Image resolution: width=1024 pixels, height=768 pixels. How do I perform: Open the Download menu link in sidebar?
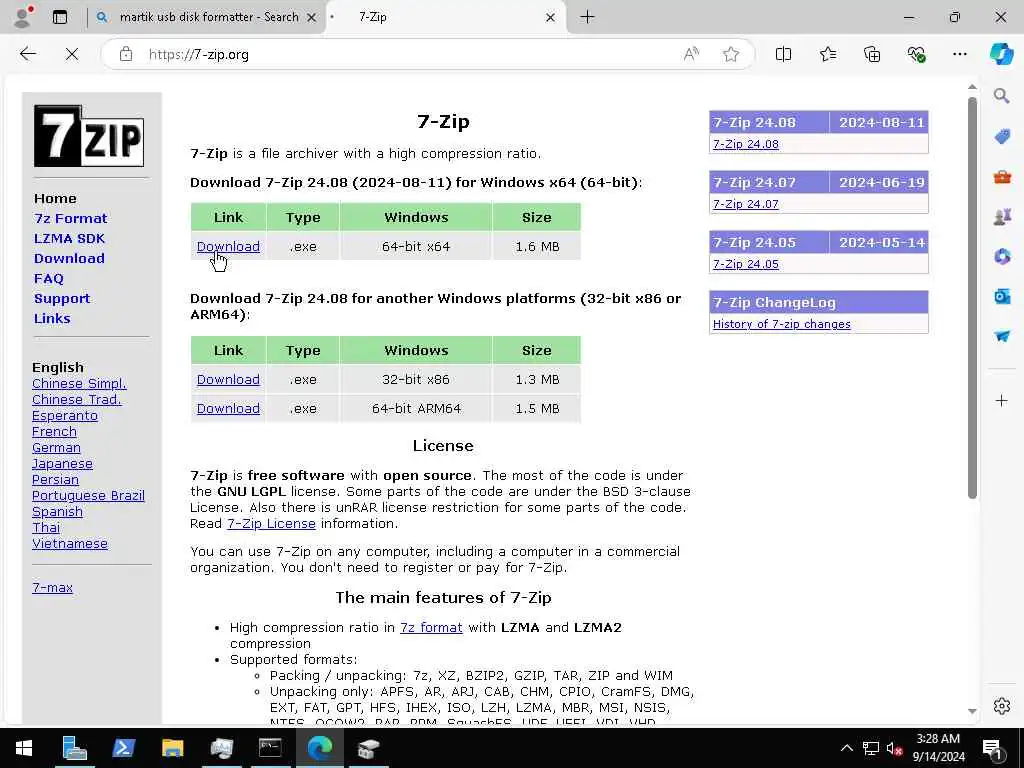pos(69,258)
